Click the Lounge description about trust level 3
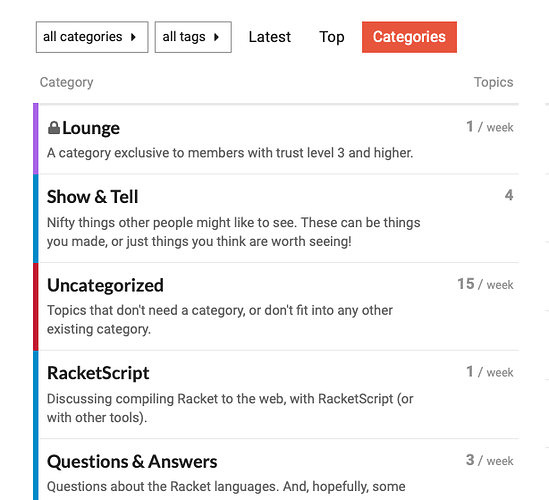Screen dimensions: 549x500 click(x=230, y=153)
